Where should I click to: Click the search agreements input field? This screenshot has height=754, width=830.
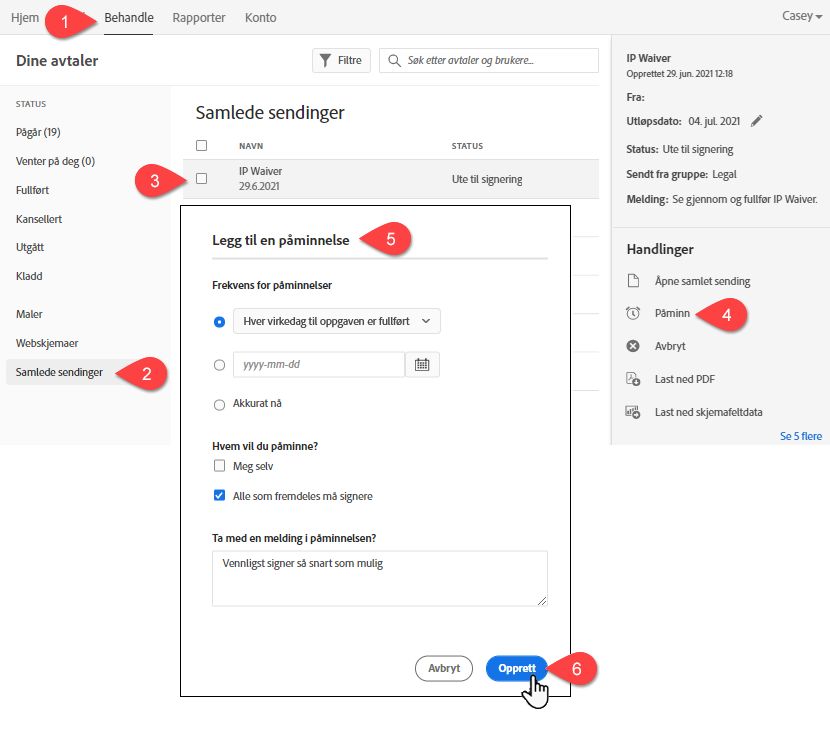pyautogui.click(x=489, y=60)
